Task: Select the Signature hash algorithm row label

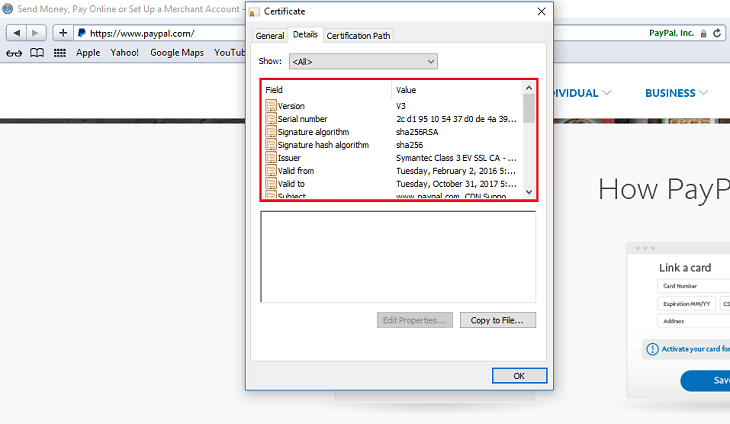Action: click(x=323, y=145)
